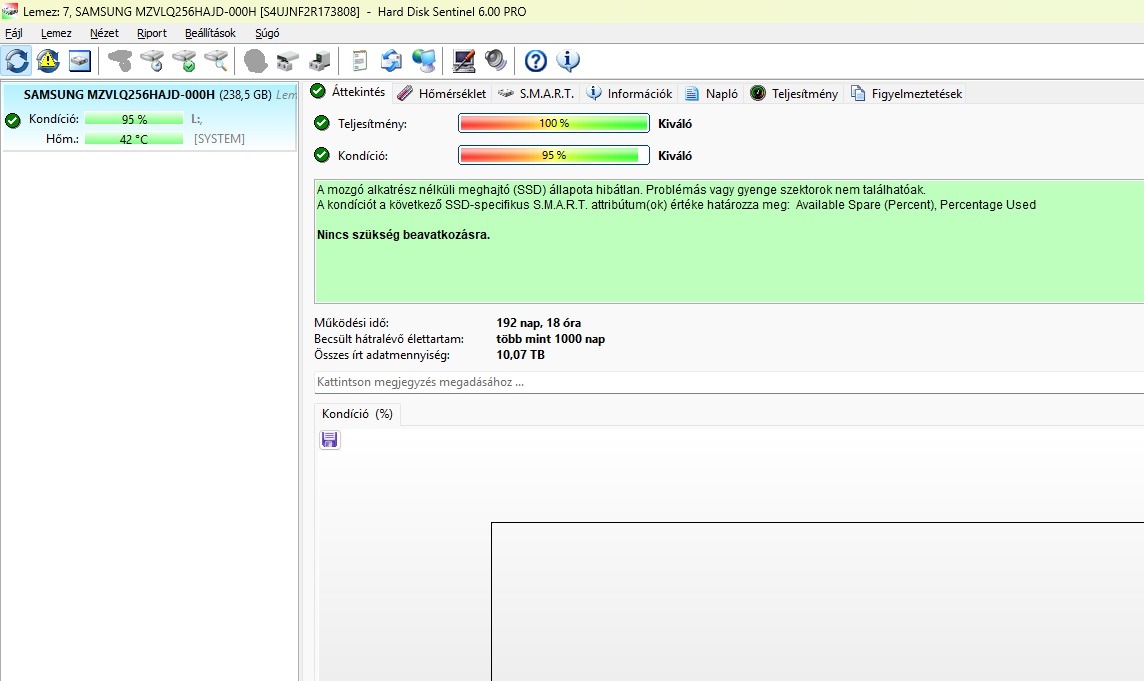Screen dimensions: 1144x681
Task: Click the Kondíció 95 % bar in the overview panel
Action: tap(554, 155)
